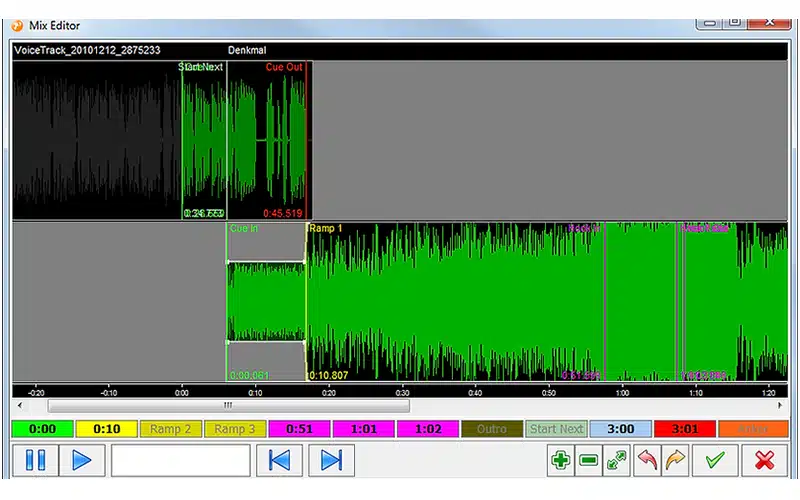The image size is (800, 500).
Task: Click the magenta 1:02 marker button
Action: point(428,429)
